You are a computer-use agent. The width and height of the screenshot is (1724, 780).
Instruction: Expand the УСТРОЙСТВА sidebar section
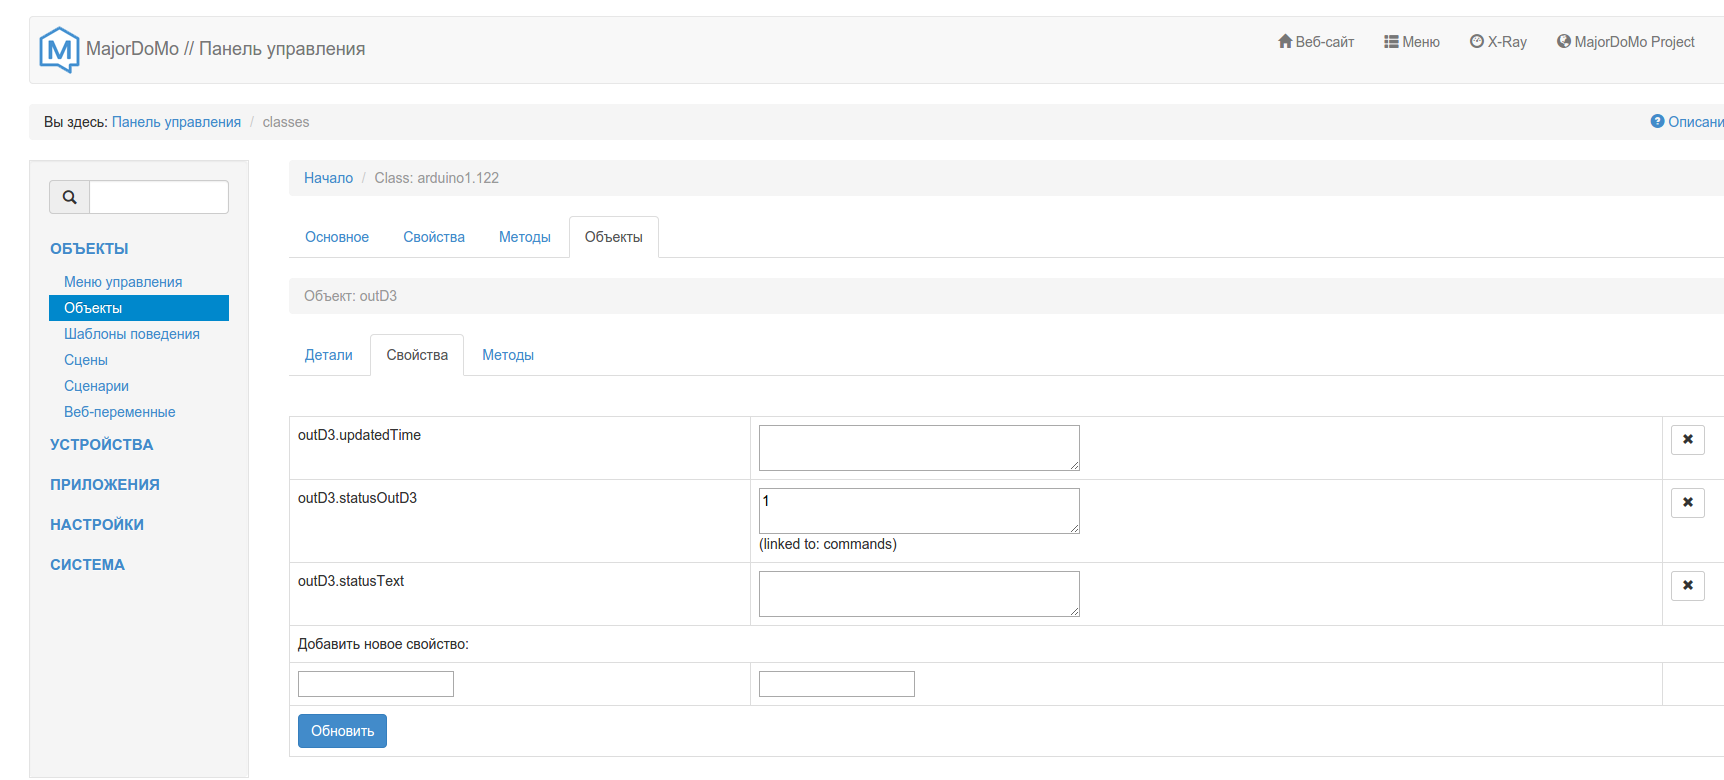coord(101,445)
